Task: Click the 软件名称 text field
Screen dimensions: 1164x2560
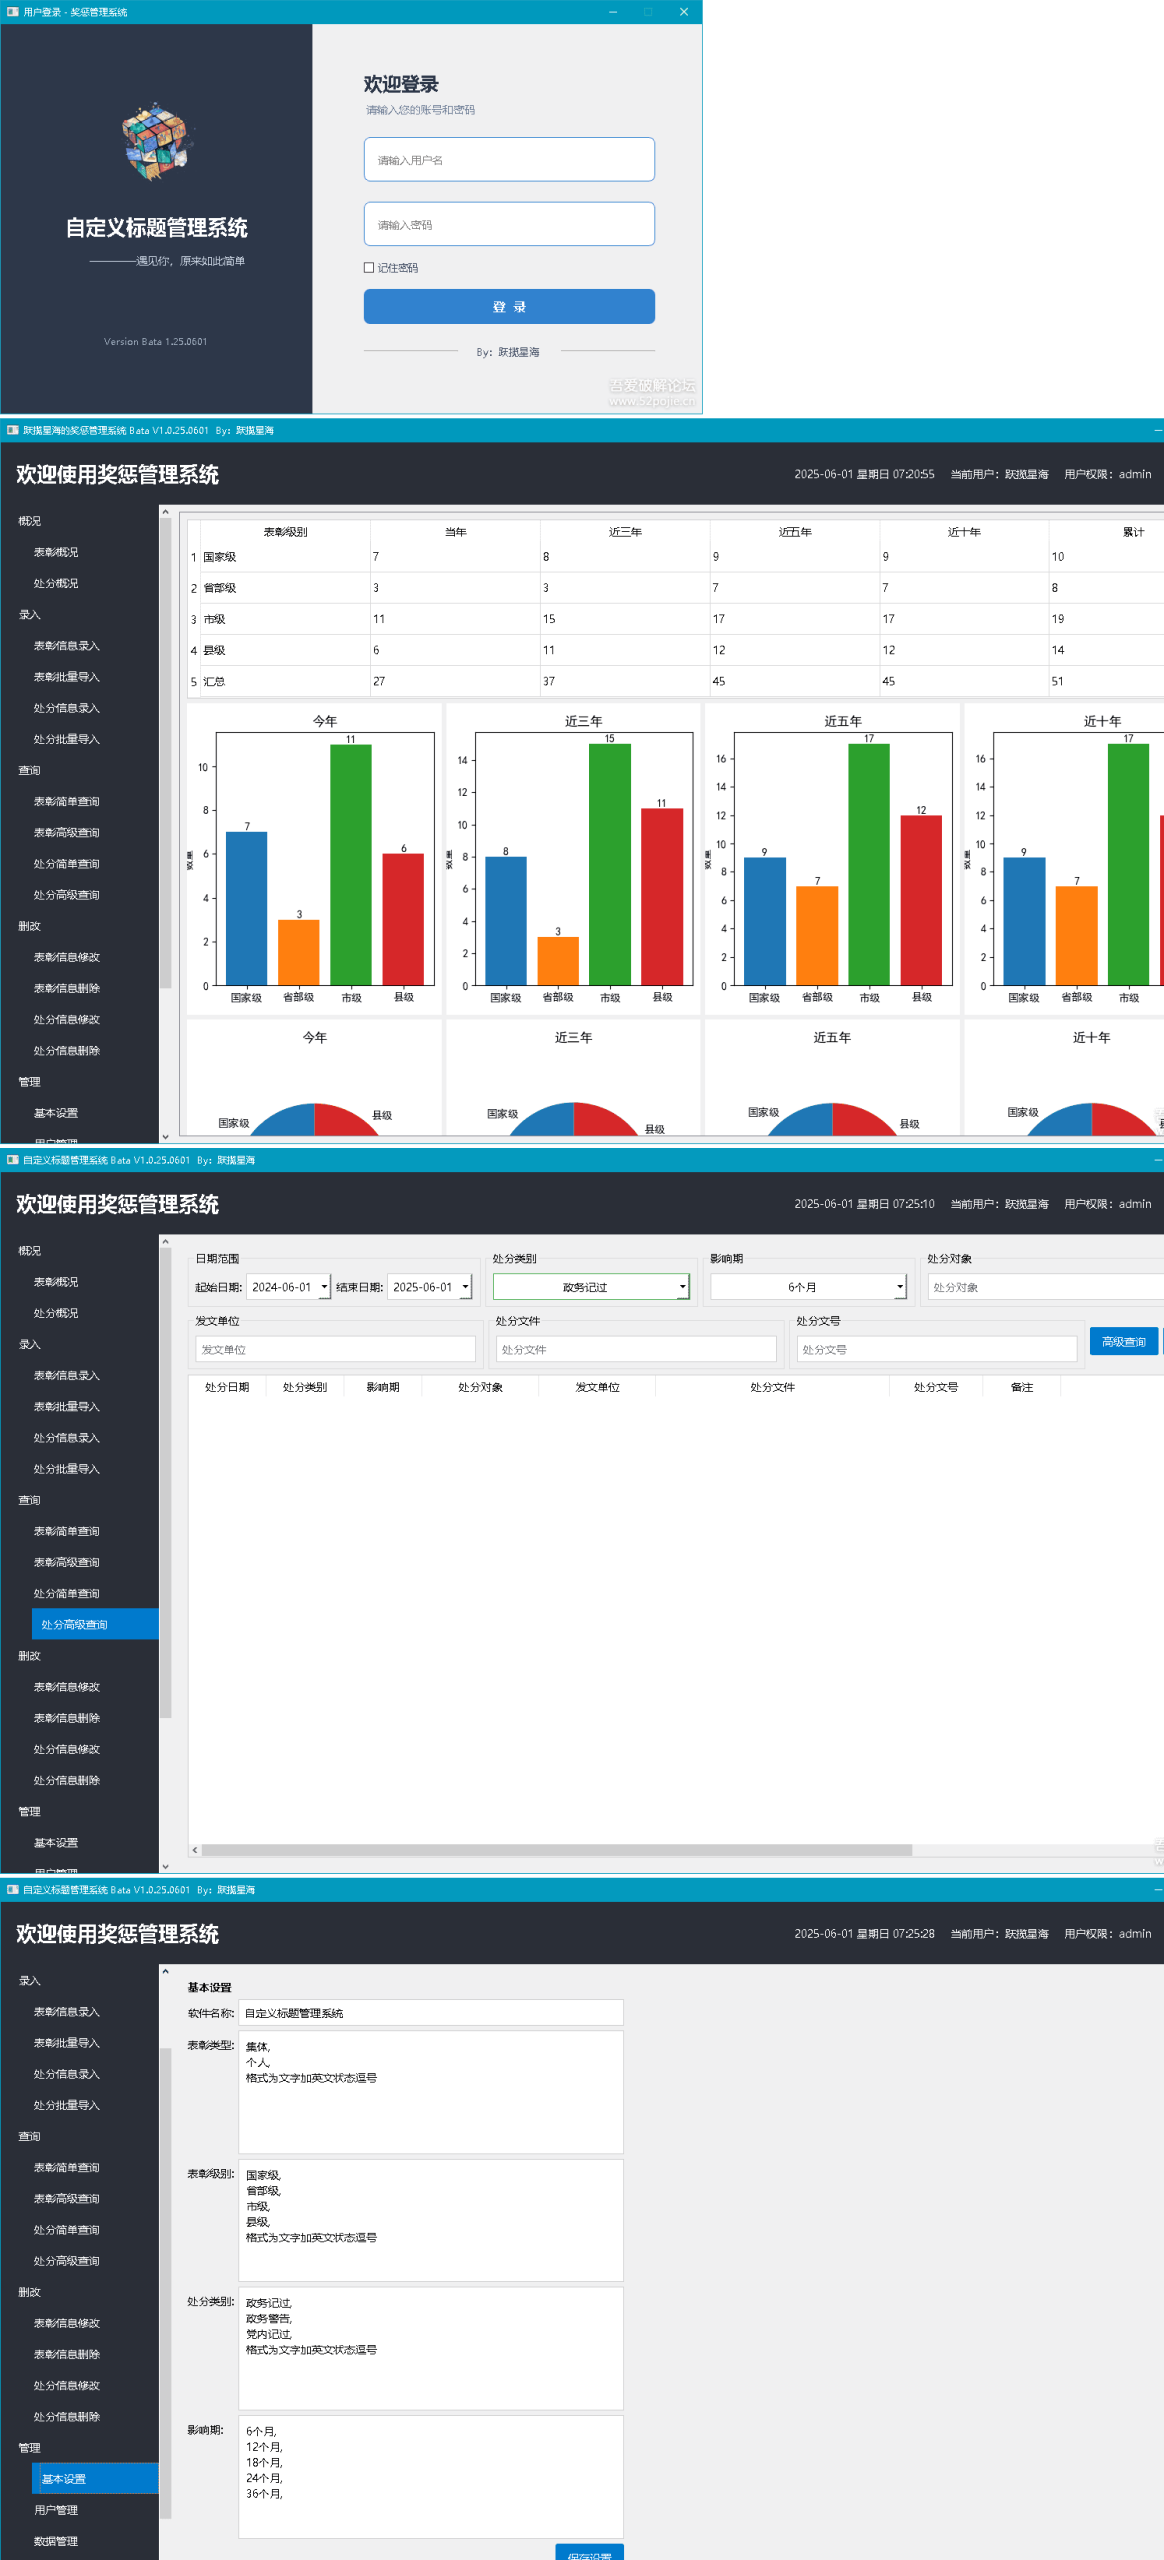Action: click(x=430, y=2013)
